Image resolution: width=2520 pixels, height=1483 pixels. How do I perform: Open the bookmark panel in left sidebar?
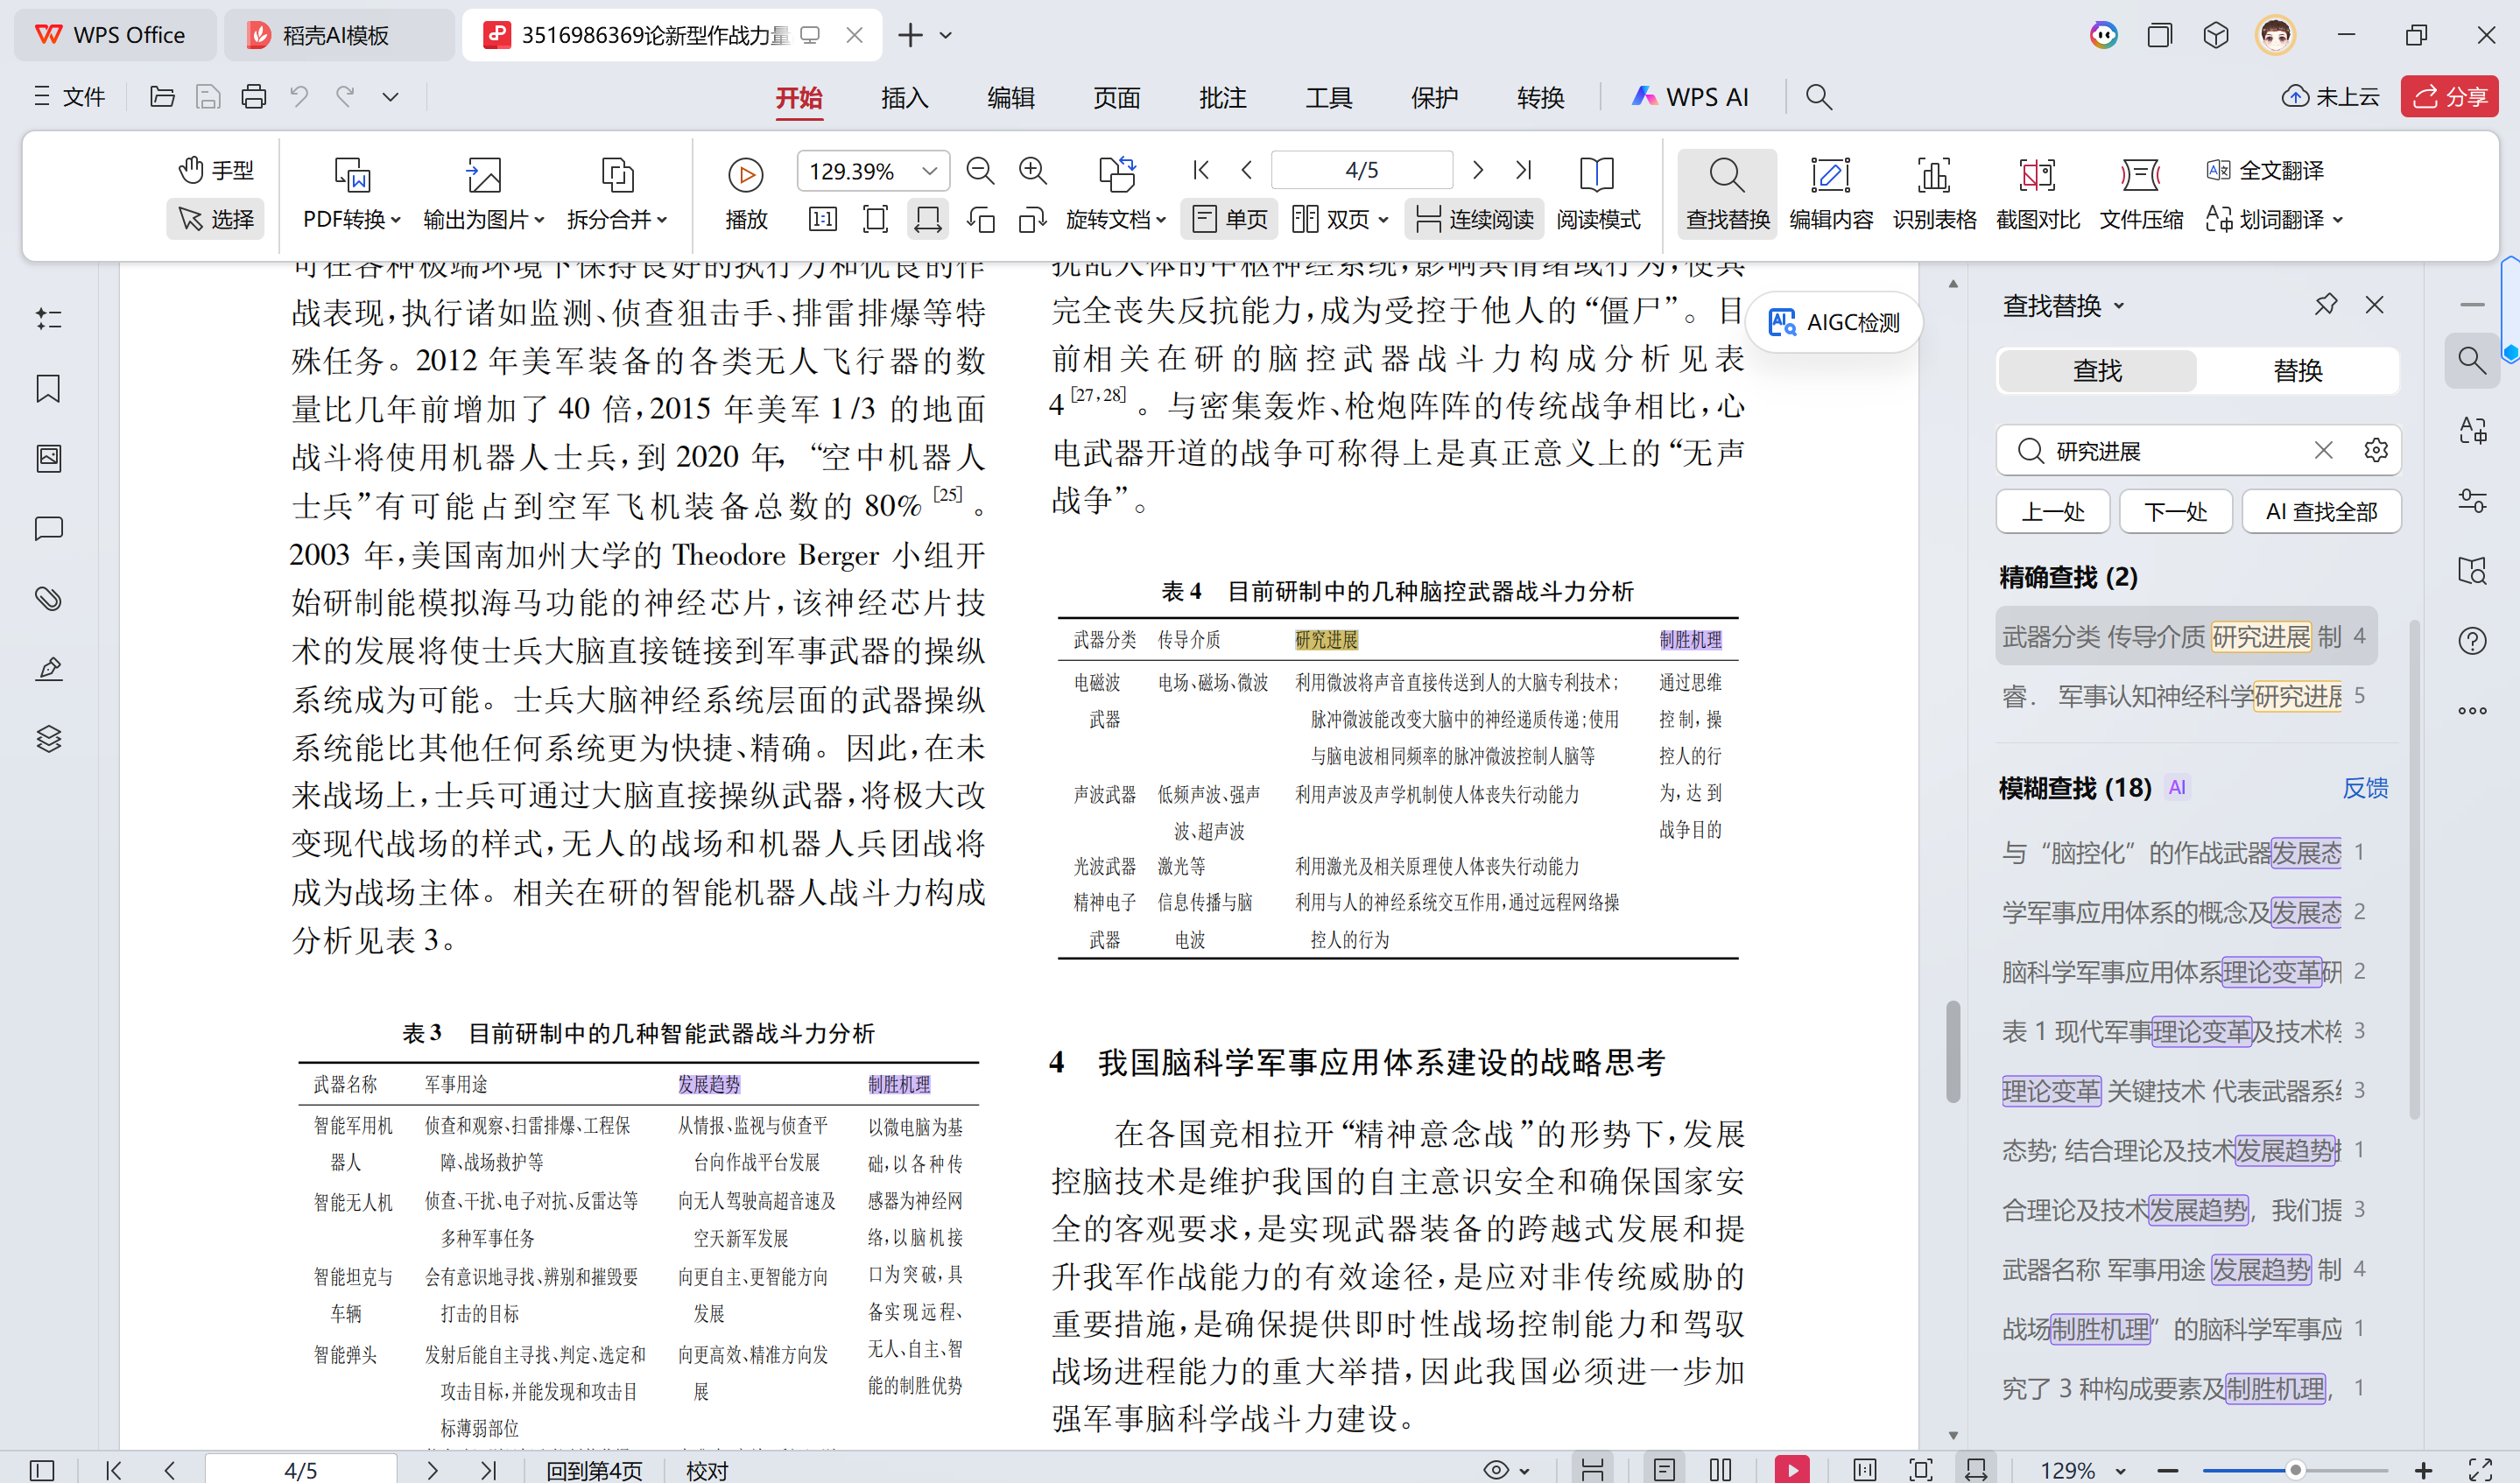coord(48,389)
